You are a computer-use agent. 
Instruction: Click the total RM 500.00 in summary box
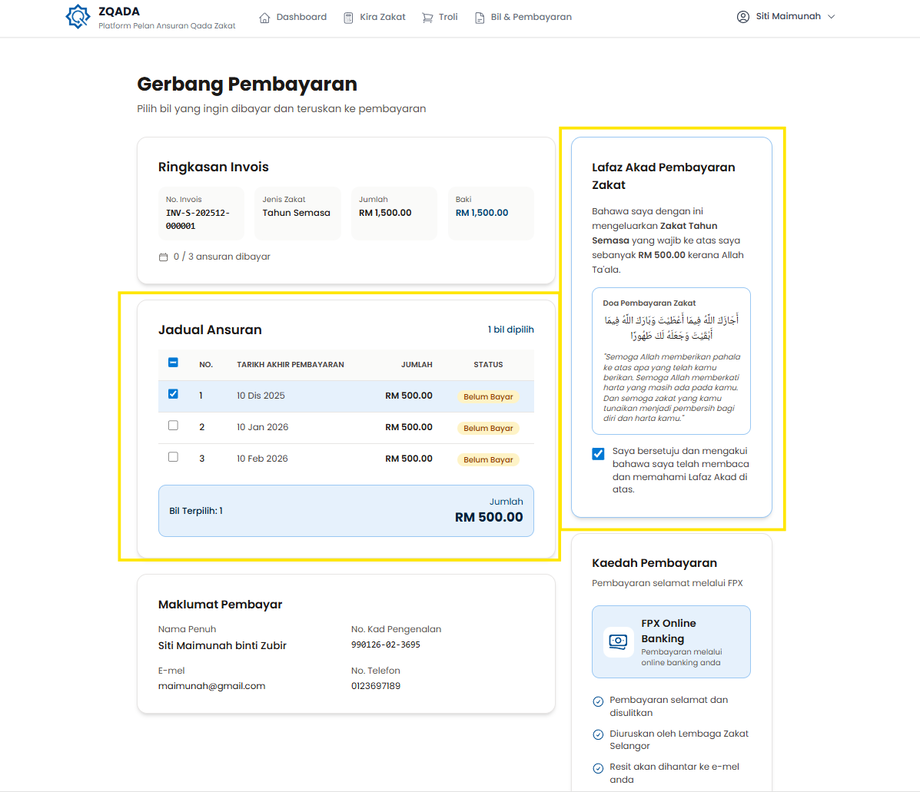click(x=489, y=517)
